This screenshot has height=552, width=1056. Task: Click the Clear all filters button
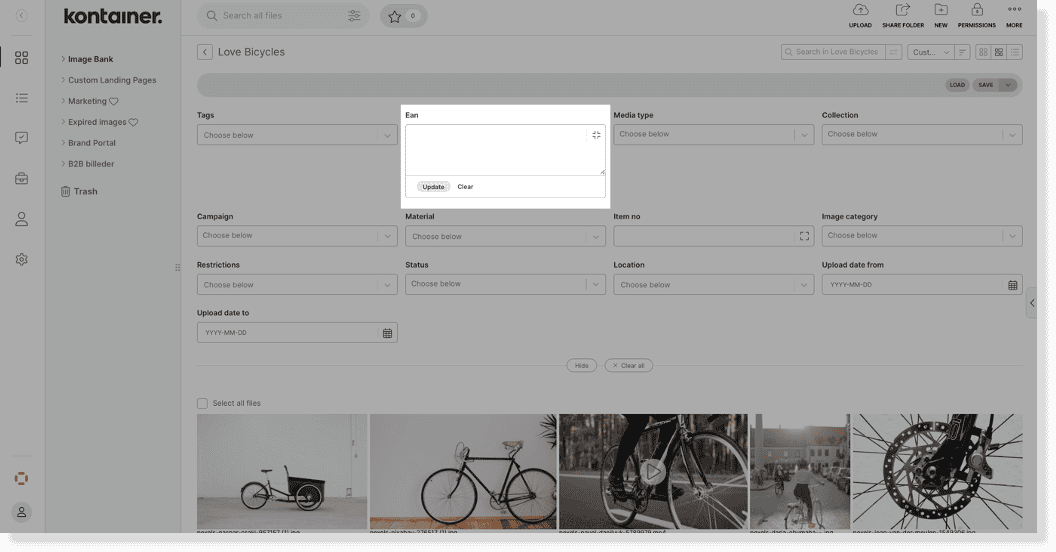tap(629, 366)
